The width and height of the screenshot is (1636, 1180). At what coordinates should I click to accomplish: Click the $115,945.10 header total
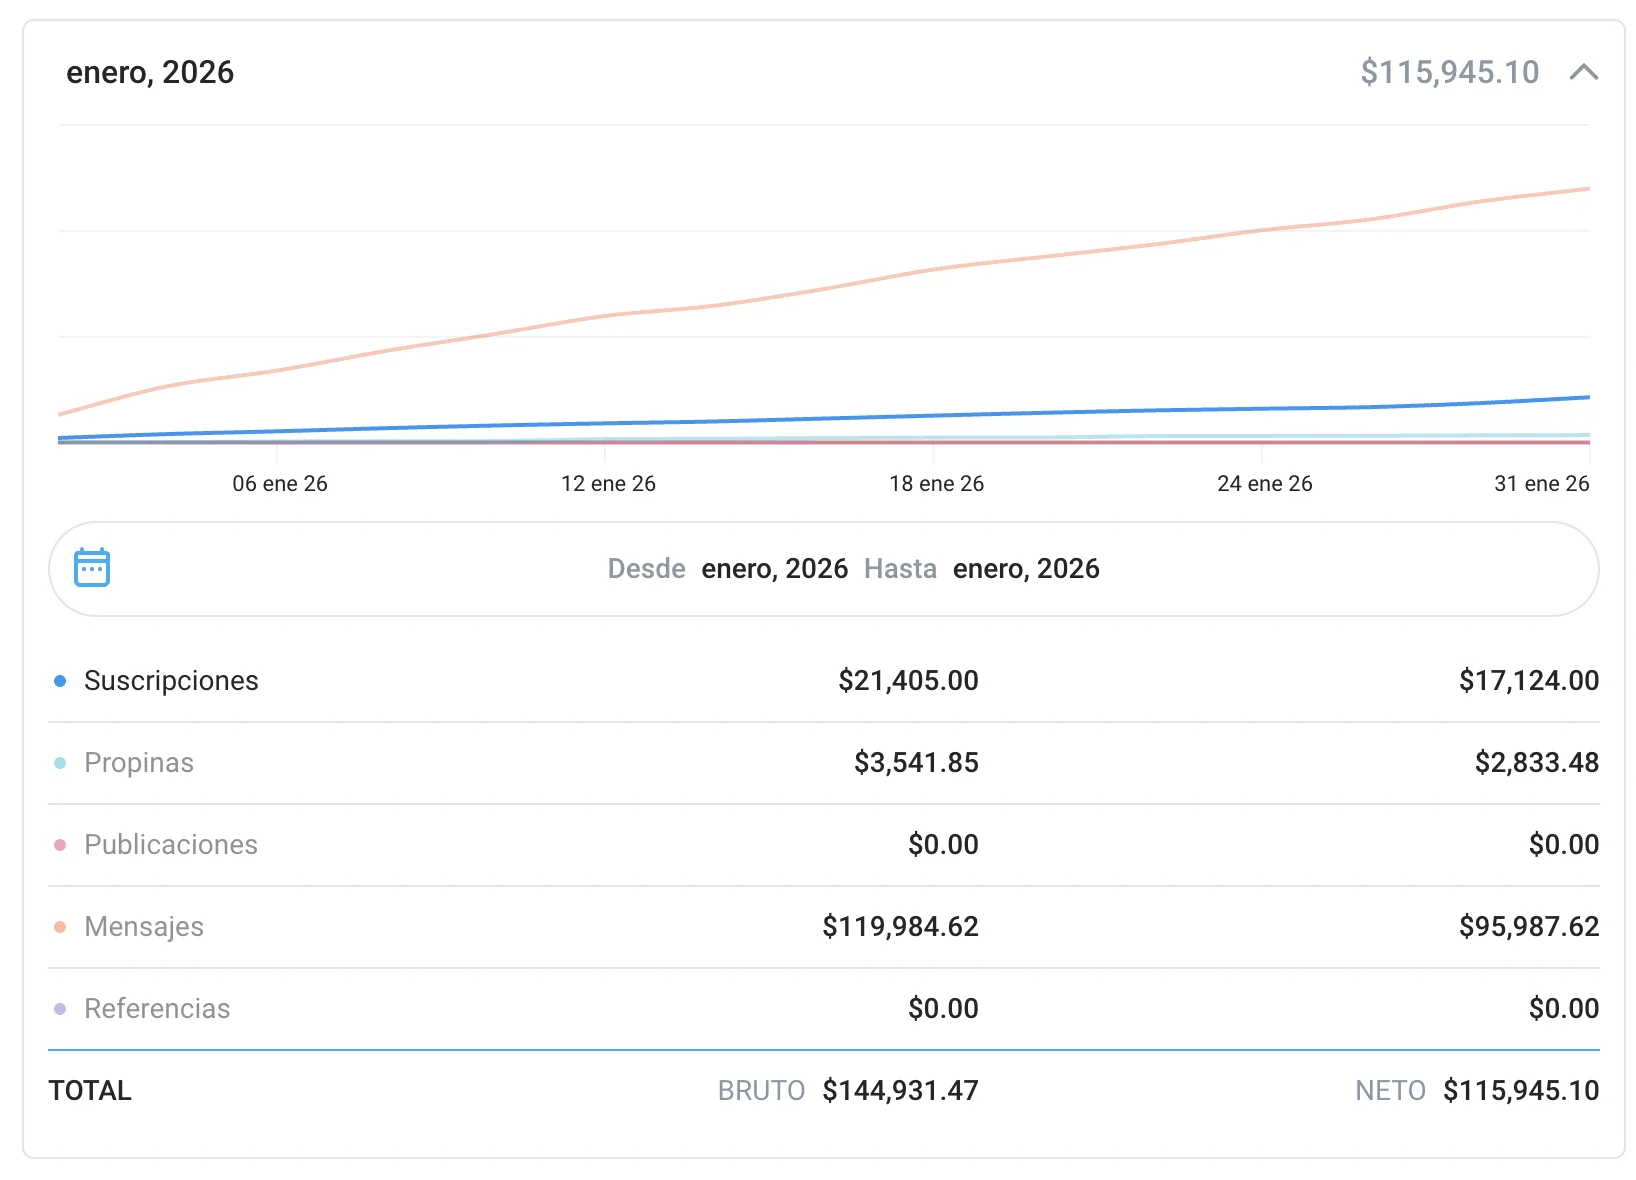click(x=1450, y=72)
